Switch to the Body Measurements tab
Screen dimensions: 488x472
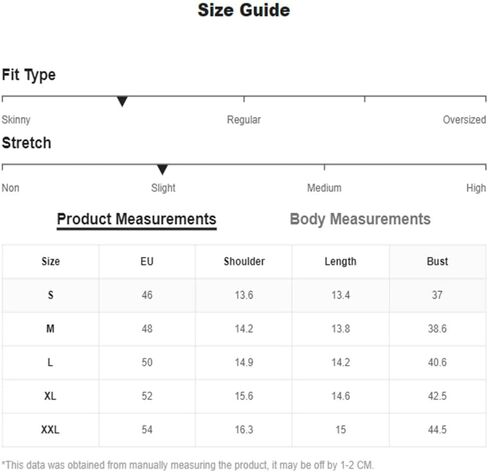pyautogui.click(x=360, y=219)
